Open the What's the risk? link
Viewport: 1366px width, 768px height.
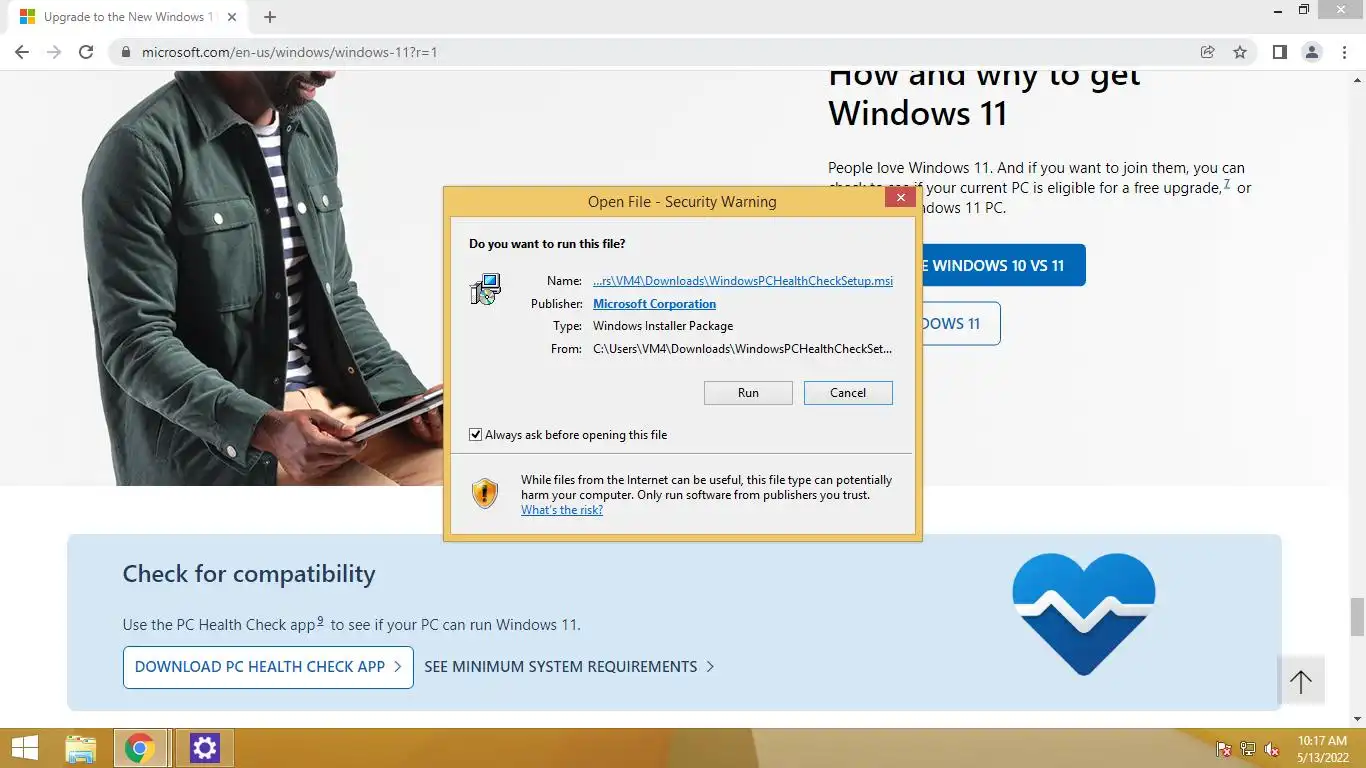pos(562,510)
